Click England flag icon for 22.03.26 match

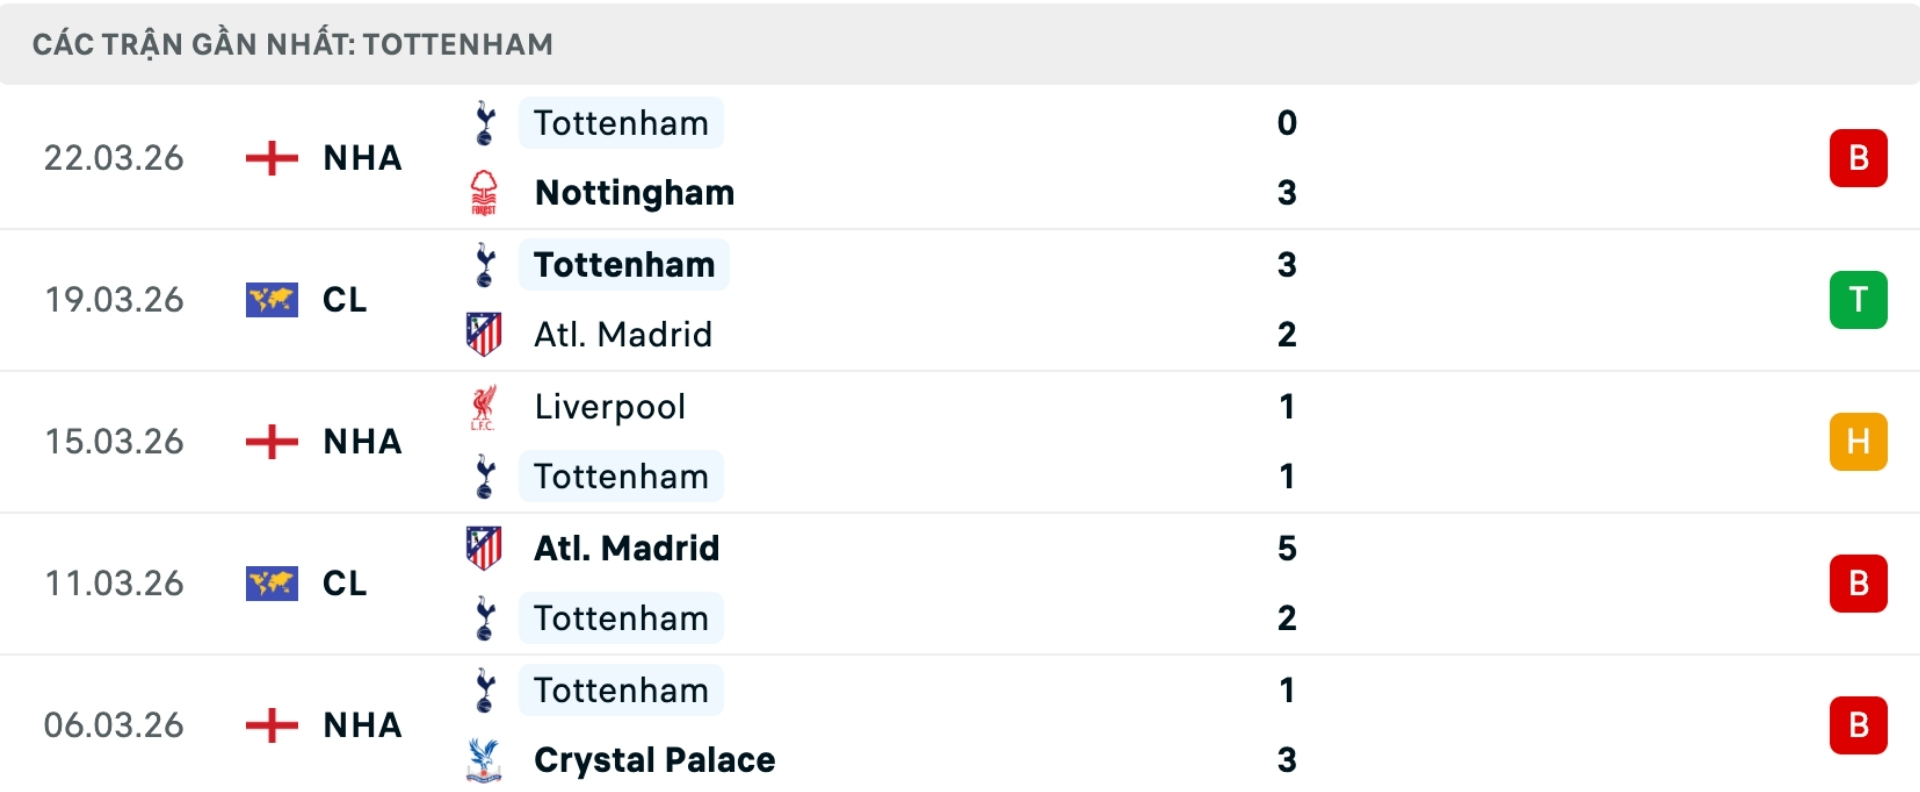272,158
